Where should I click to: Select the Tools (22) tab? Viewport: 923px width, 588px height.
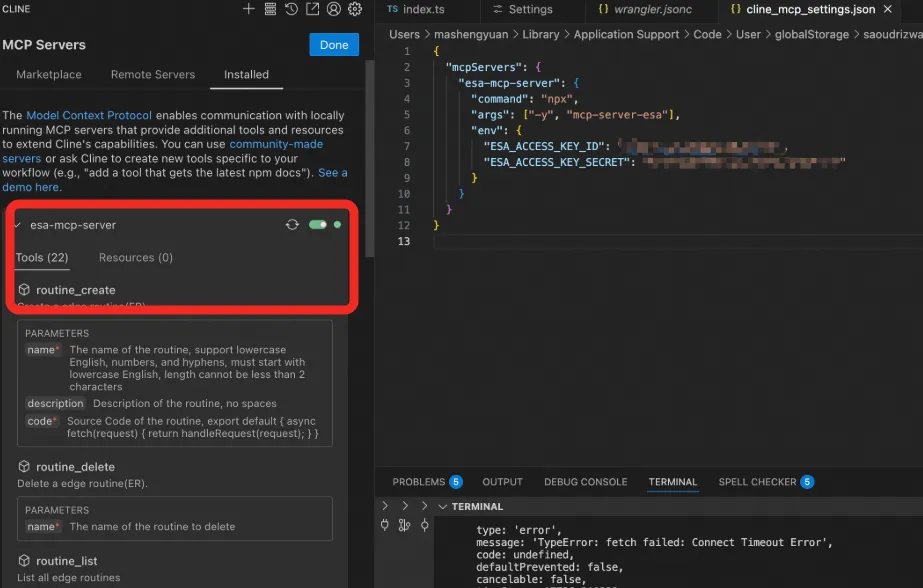tap(42, 258)
